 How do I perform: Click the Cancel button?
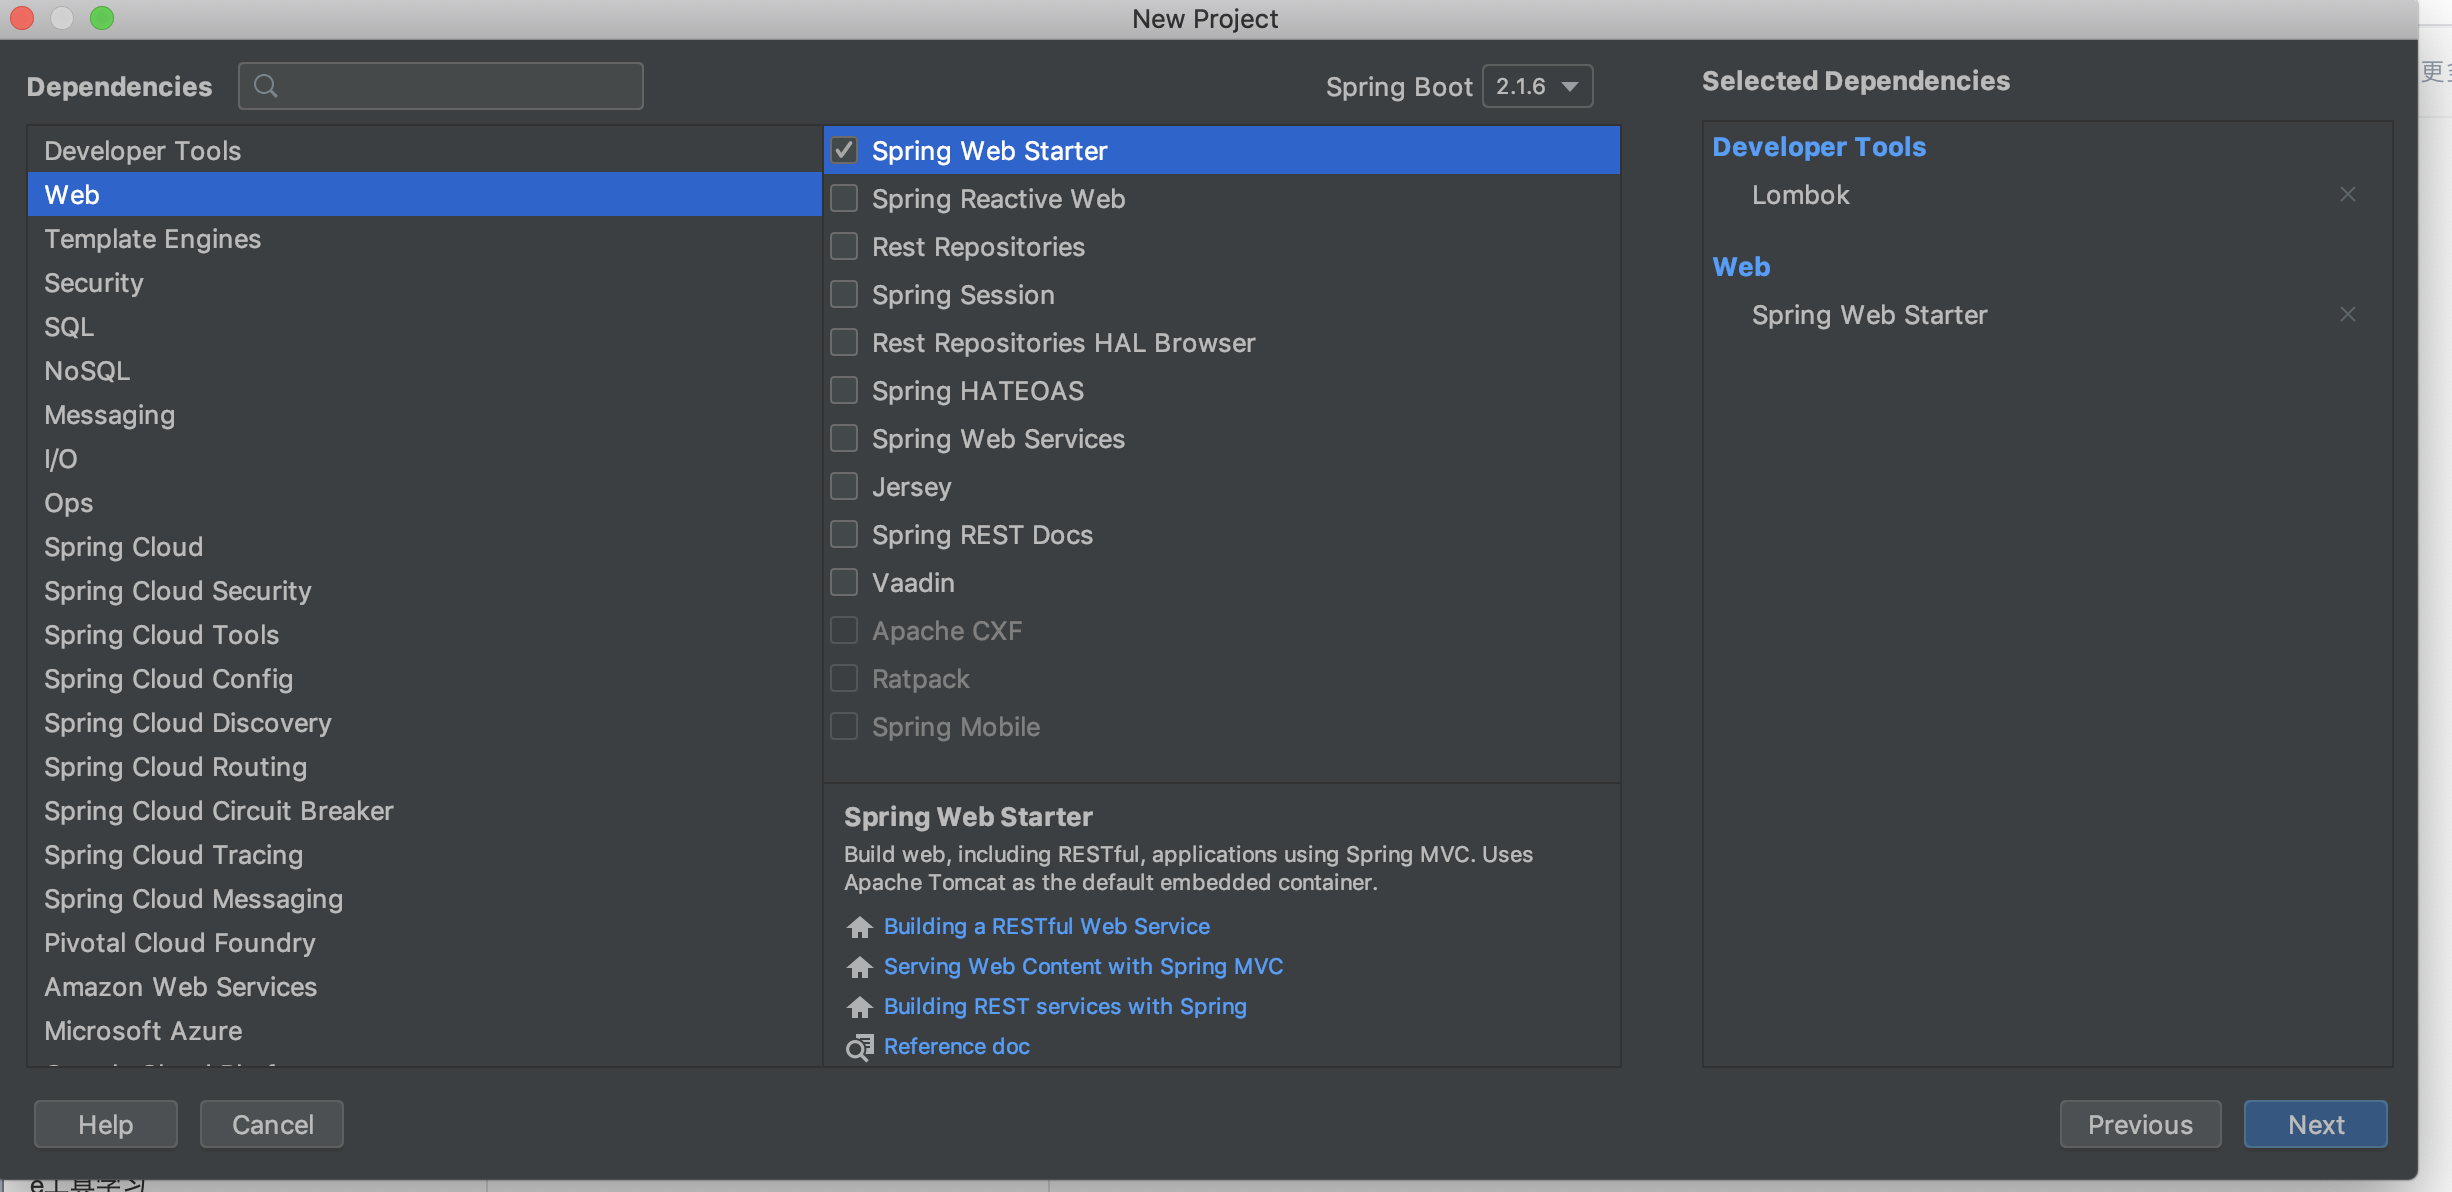click(x=272, y=1124)
